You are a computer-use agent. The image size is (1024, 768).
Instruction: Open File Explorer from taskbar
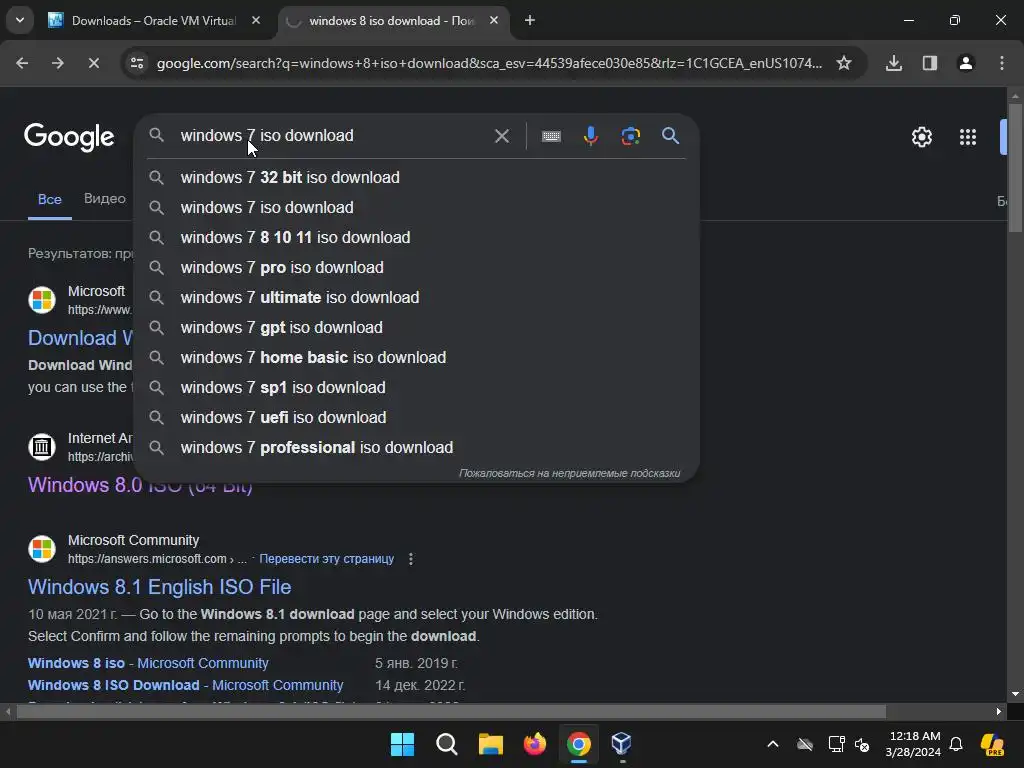pos(490,744)
